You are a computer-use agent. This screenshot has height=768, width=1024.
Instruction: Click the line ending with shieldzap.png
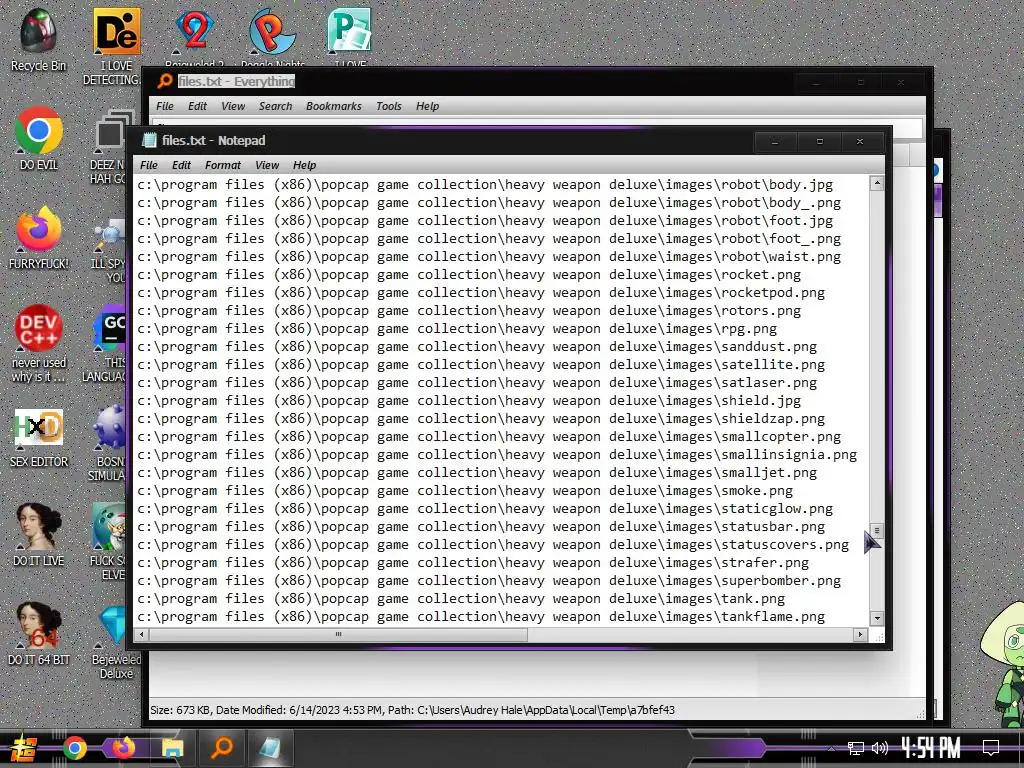(481, 419)
